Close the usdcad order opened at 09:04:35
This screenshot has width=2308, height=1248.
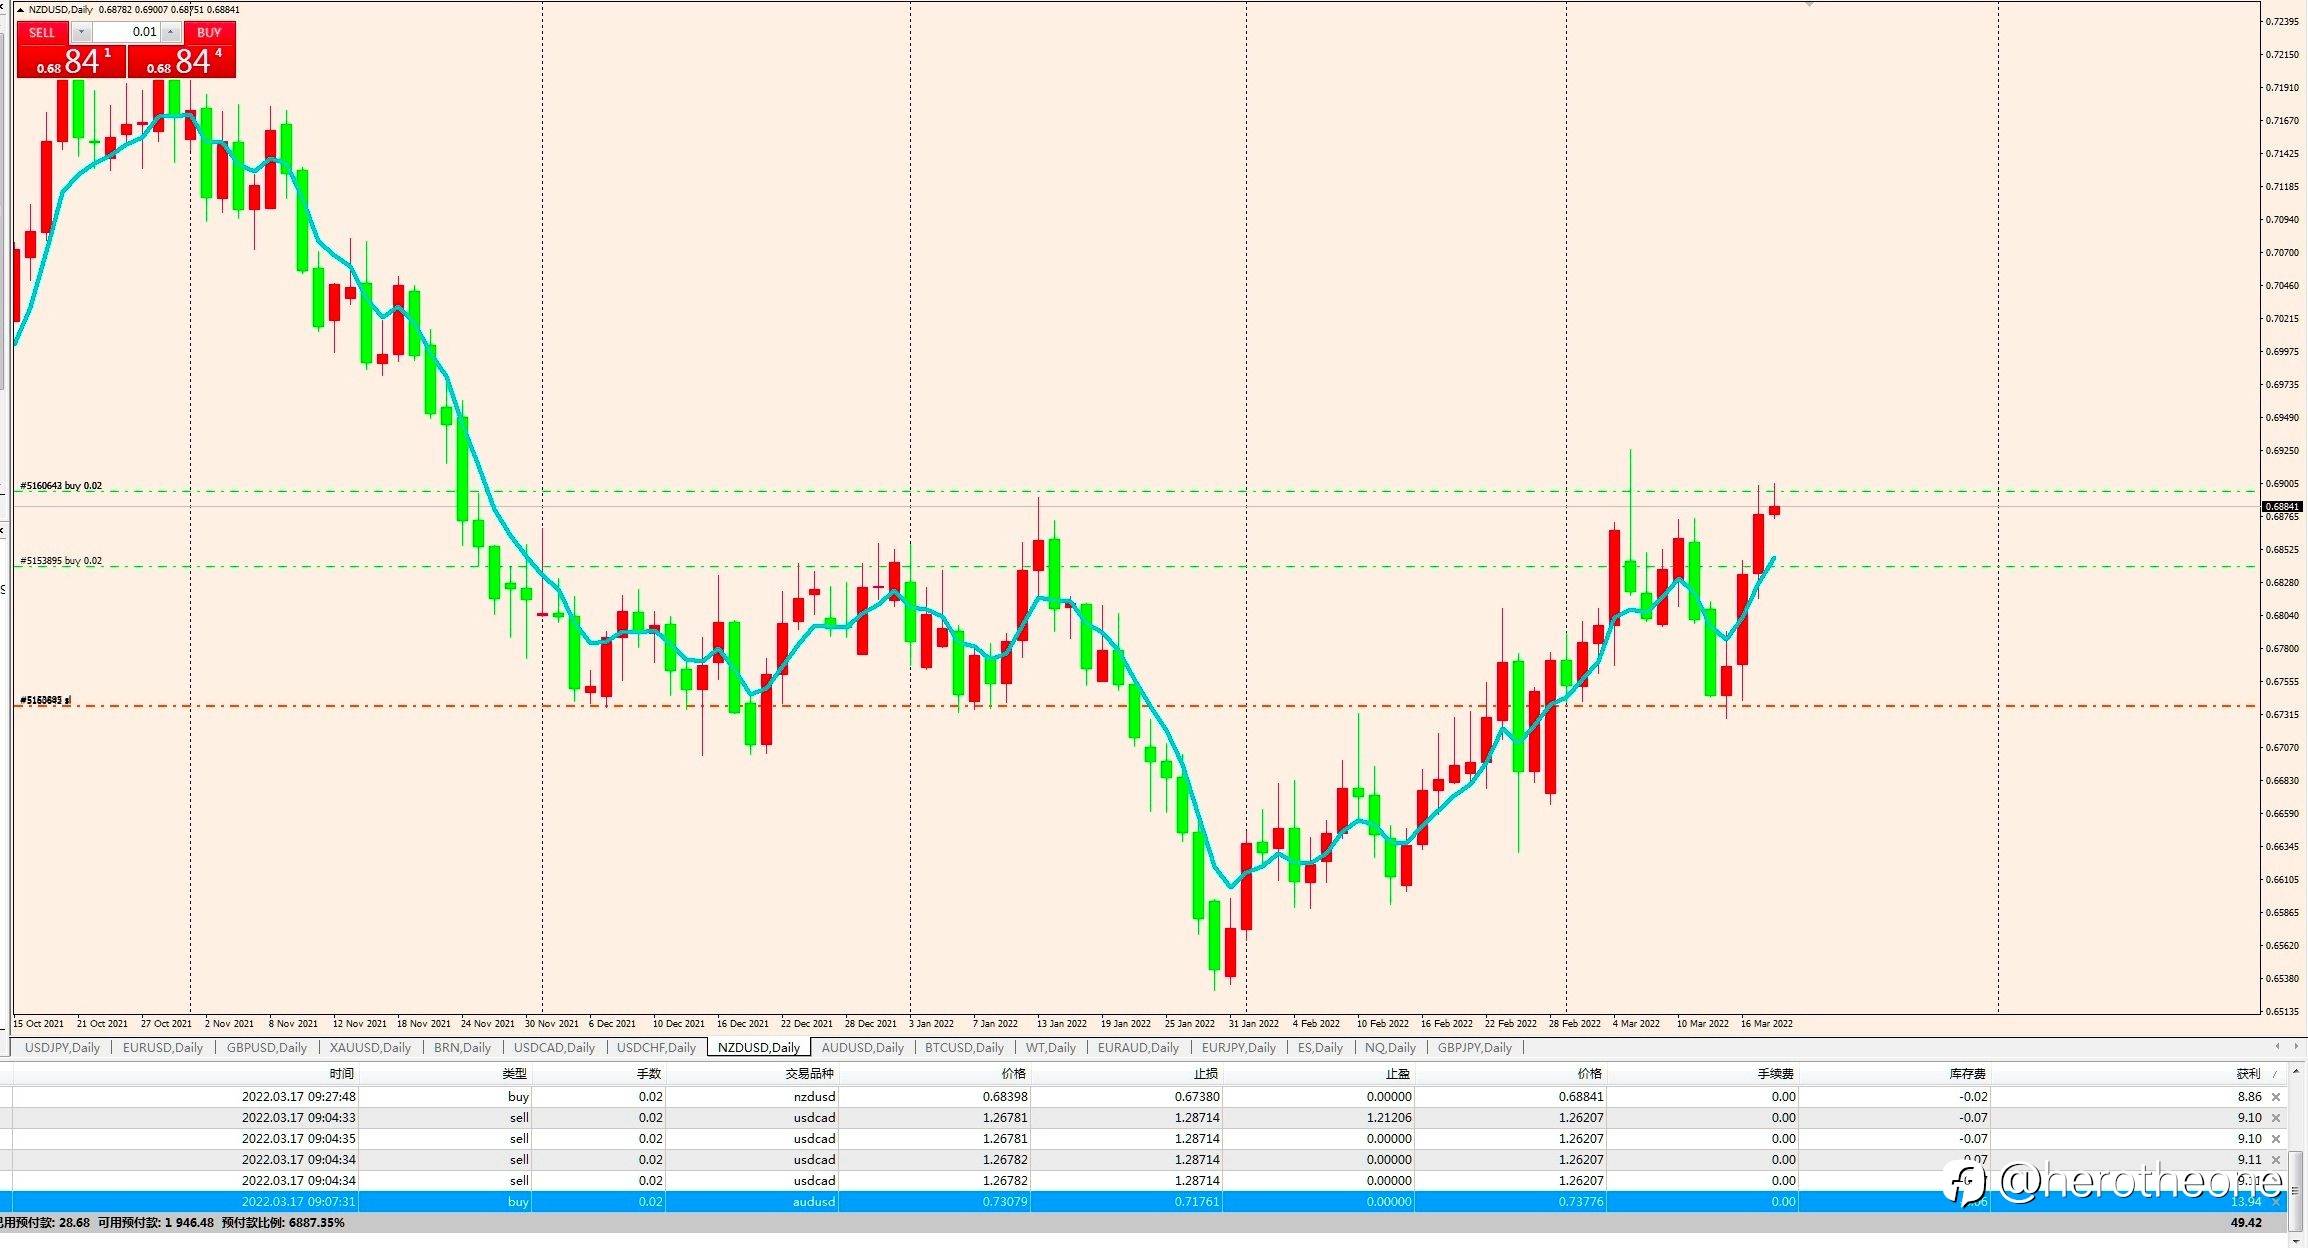(x=2276, y=1139)
